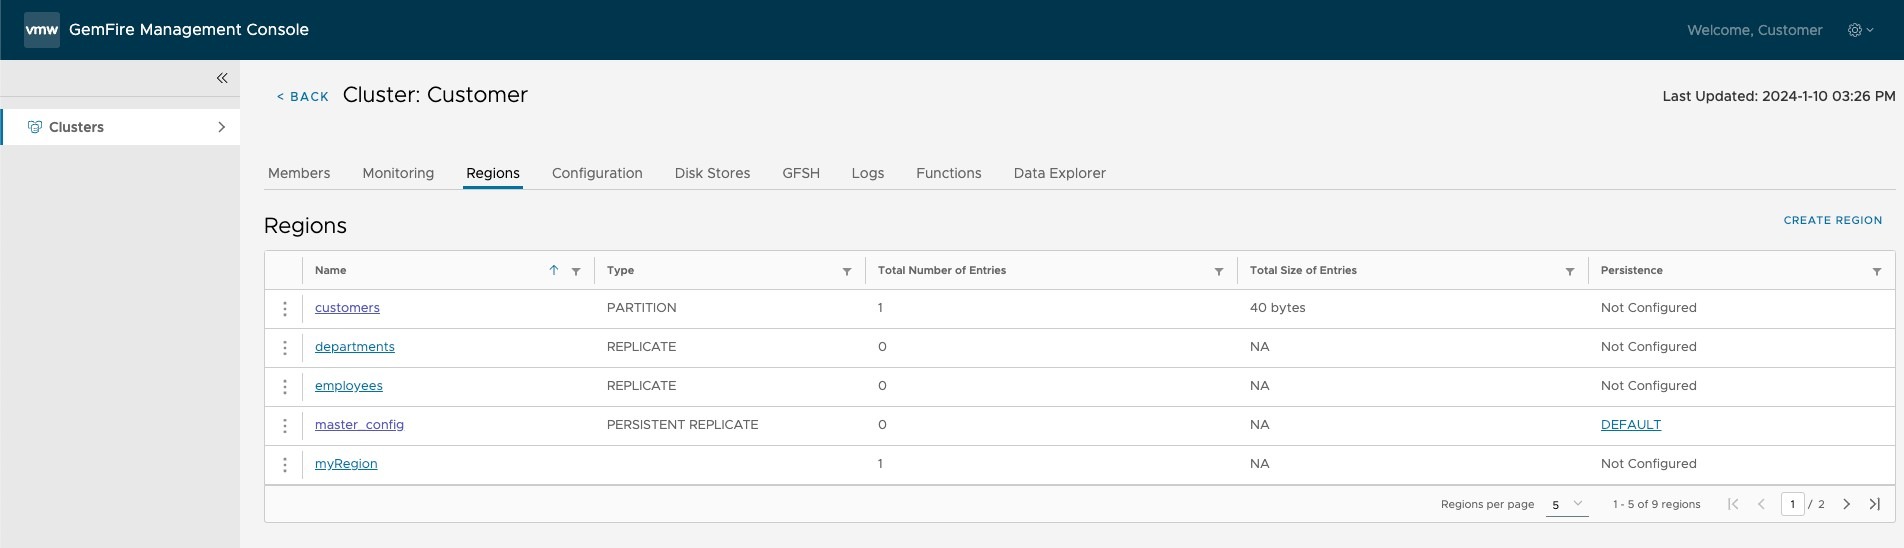The image size is (1904, 548).
Task: Open actions menu for customers row
Action: pyautogui.click(x=285, y=309)
